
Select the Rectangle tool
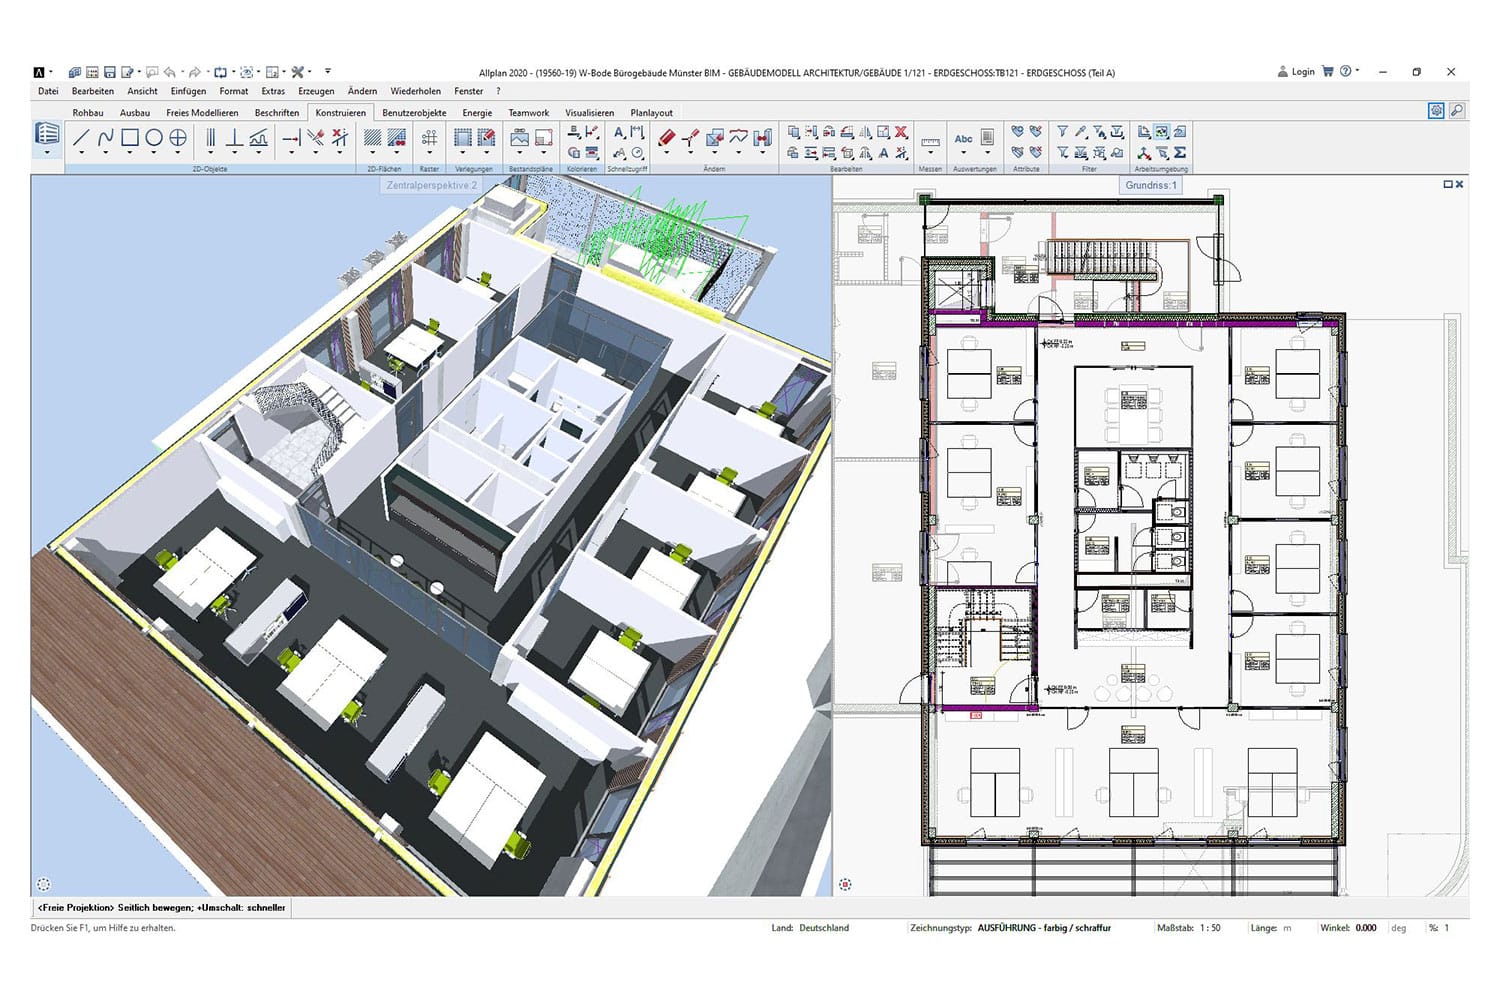[130, 138]
